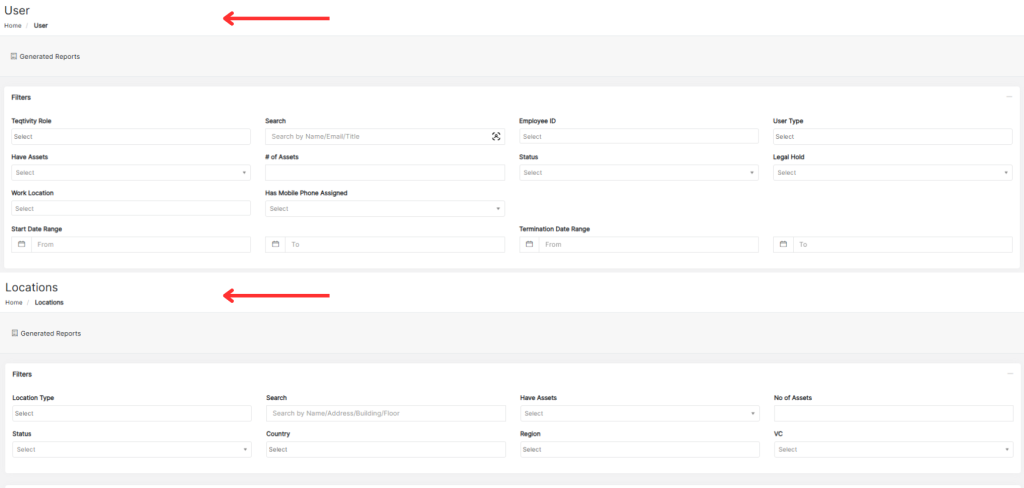Select the Country filter field
This screenshot has height=488, width=1024.
point(385,450)
